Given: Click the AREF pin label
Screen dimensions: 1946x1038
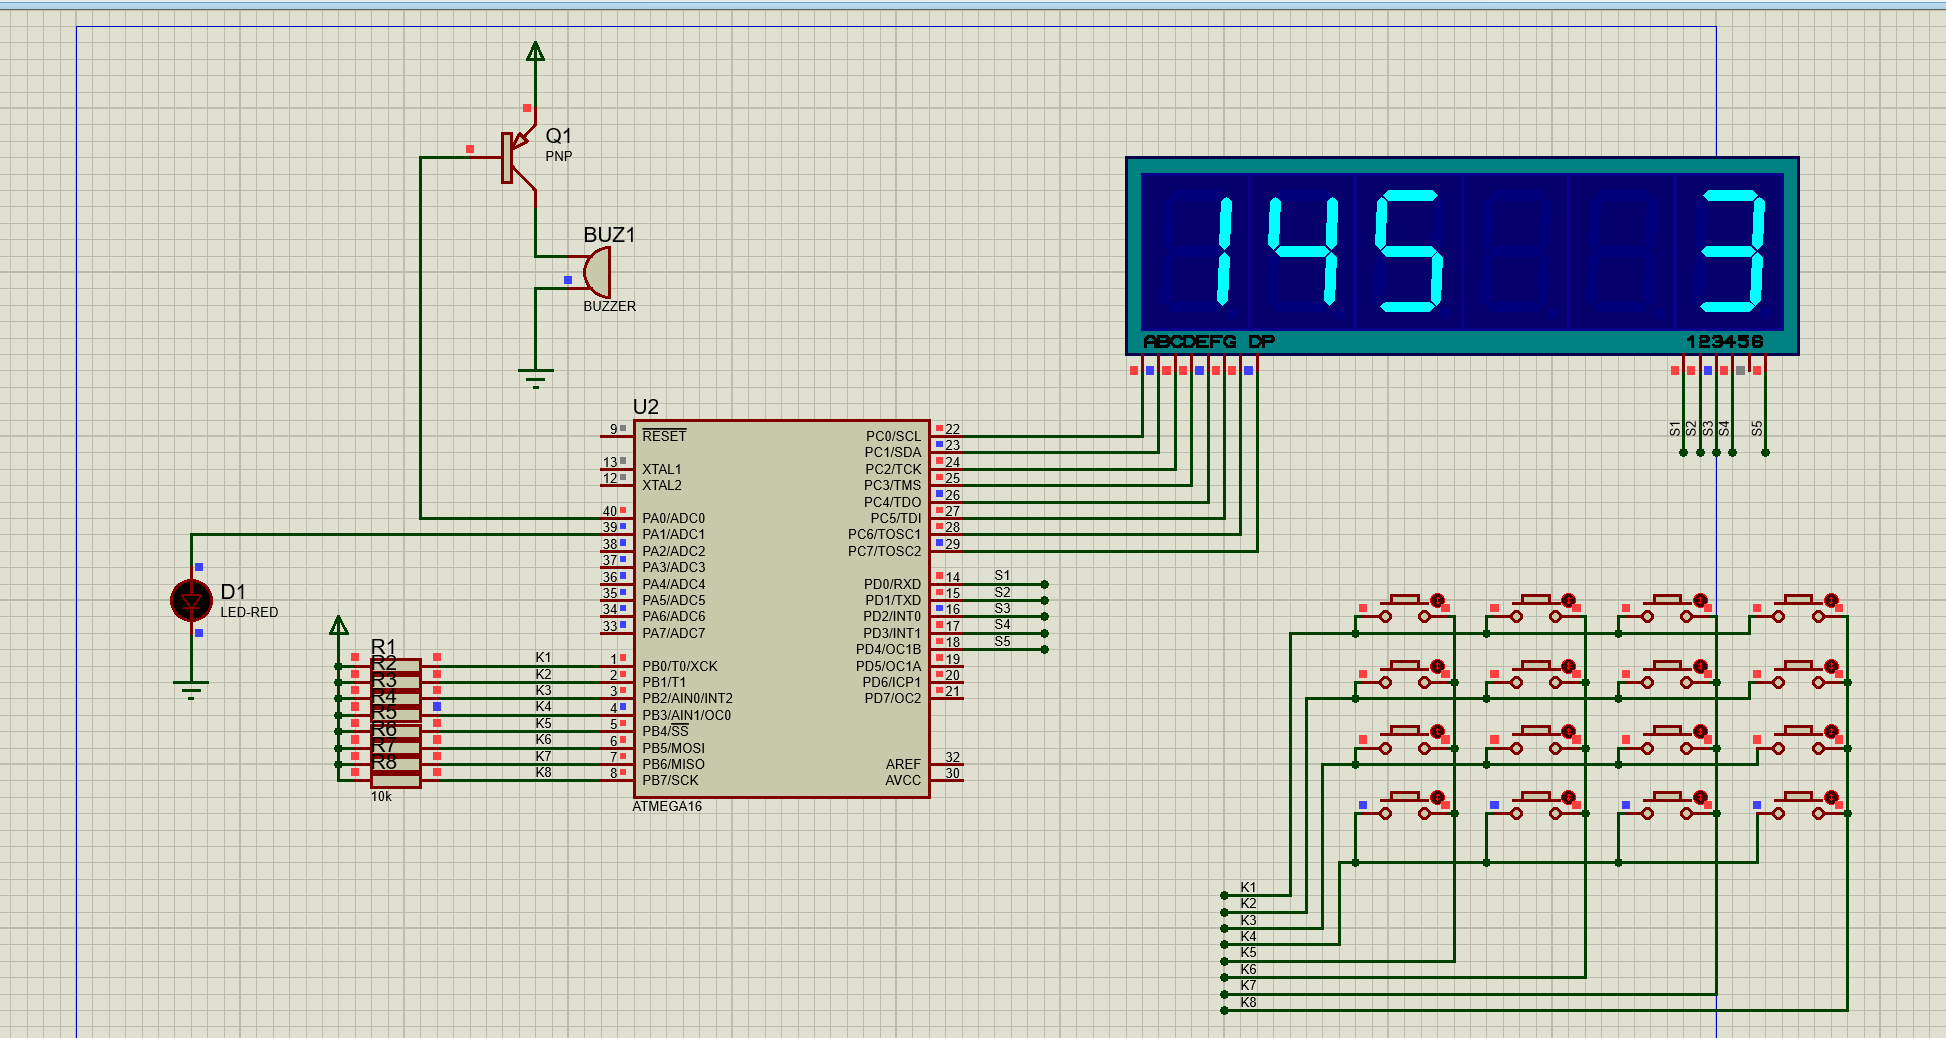Looking at the screenshot, I should pos(903,764).
